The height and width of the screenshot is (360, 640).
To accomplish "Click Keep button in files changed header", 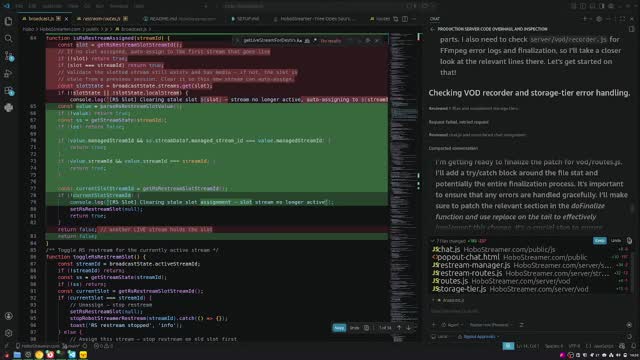I will [x=600, y=241].
